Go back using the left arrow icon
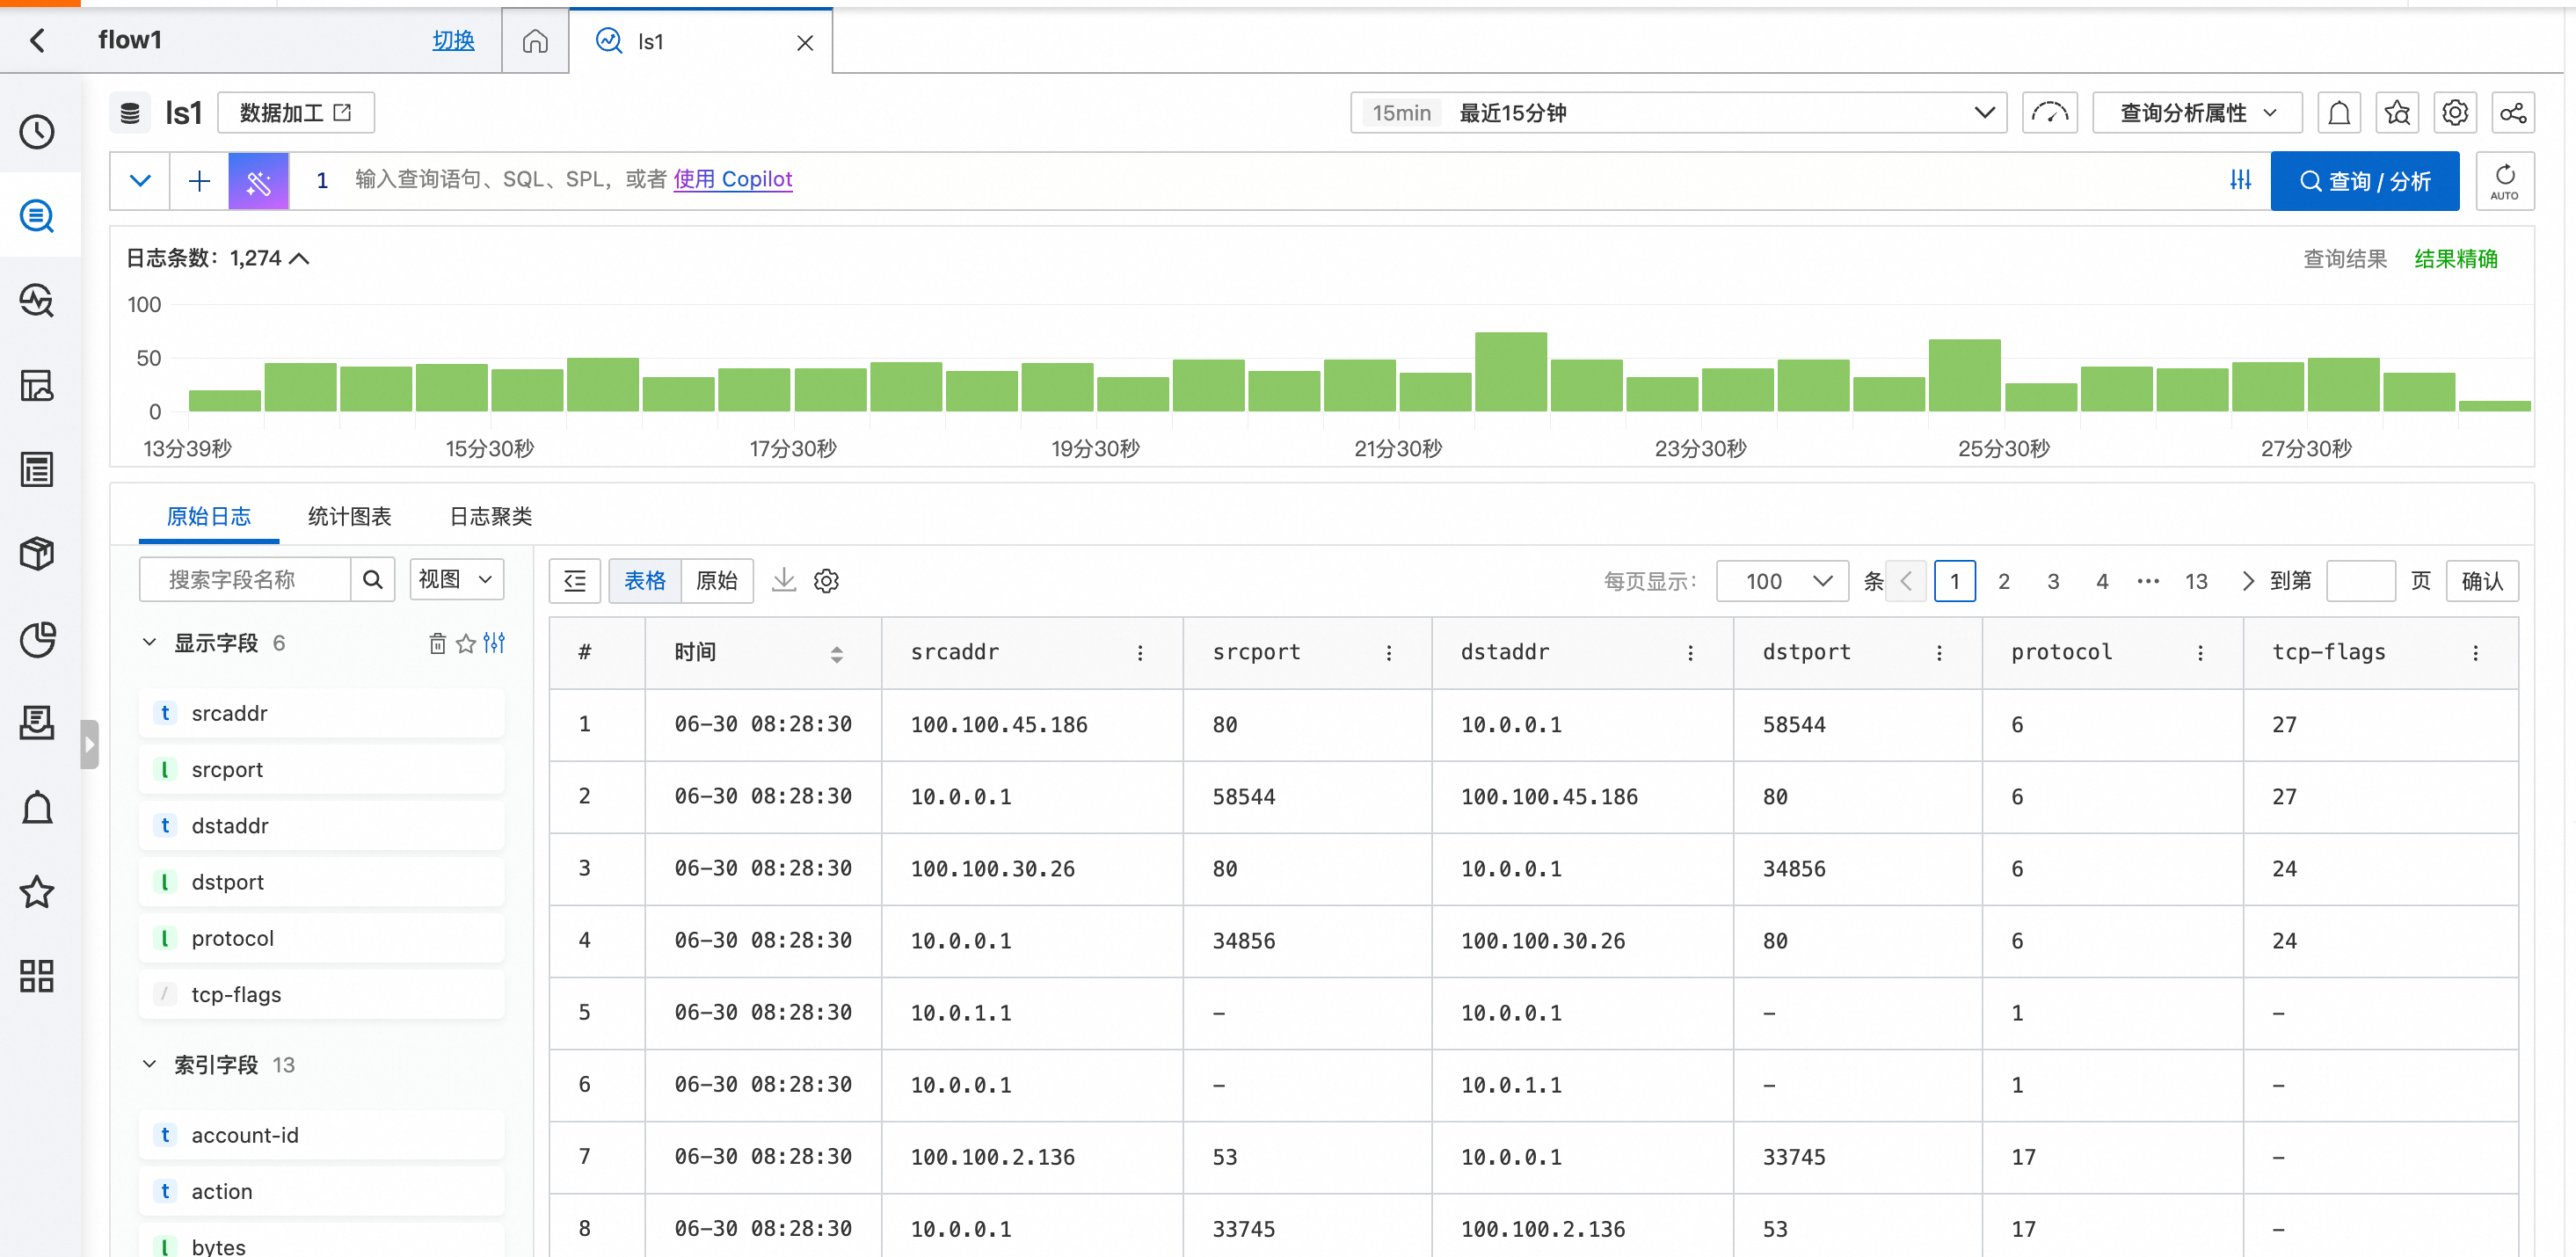 (x=38, y=40)
